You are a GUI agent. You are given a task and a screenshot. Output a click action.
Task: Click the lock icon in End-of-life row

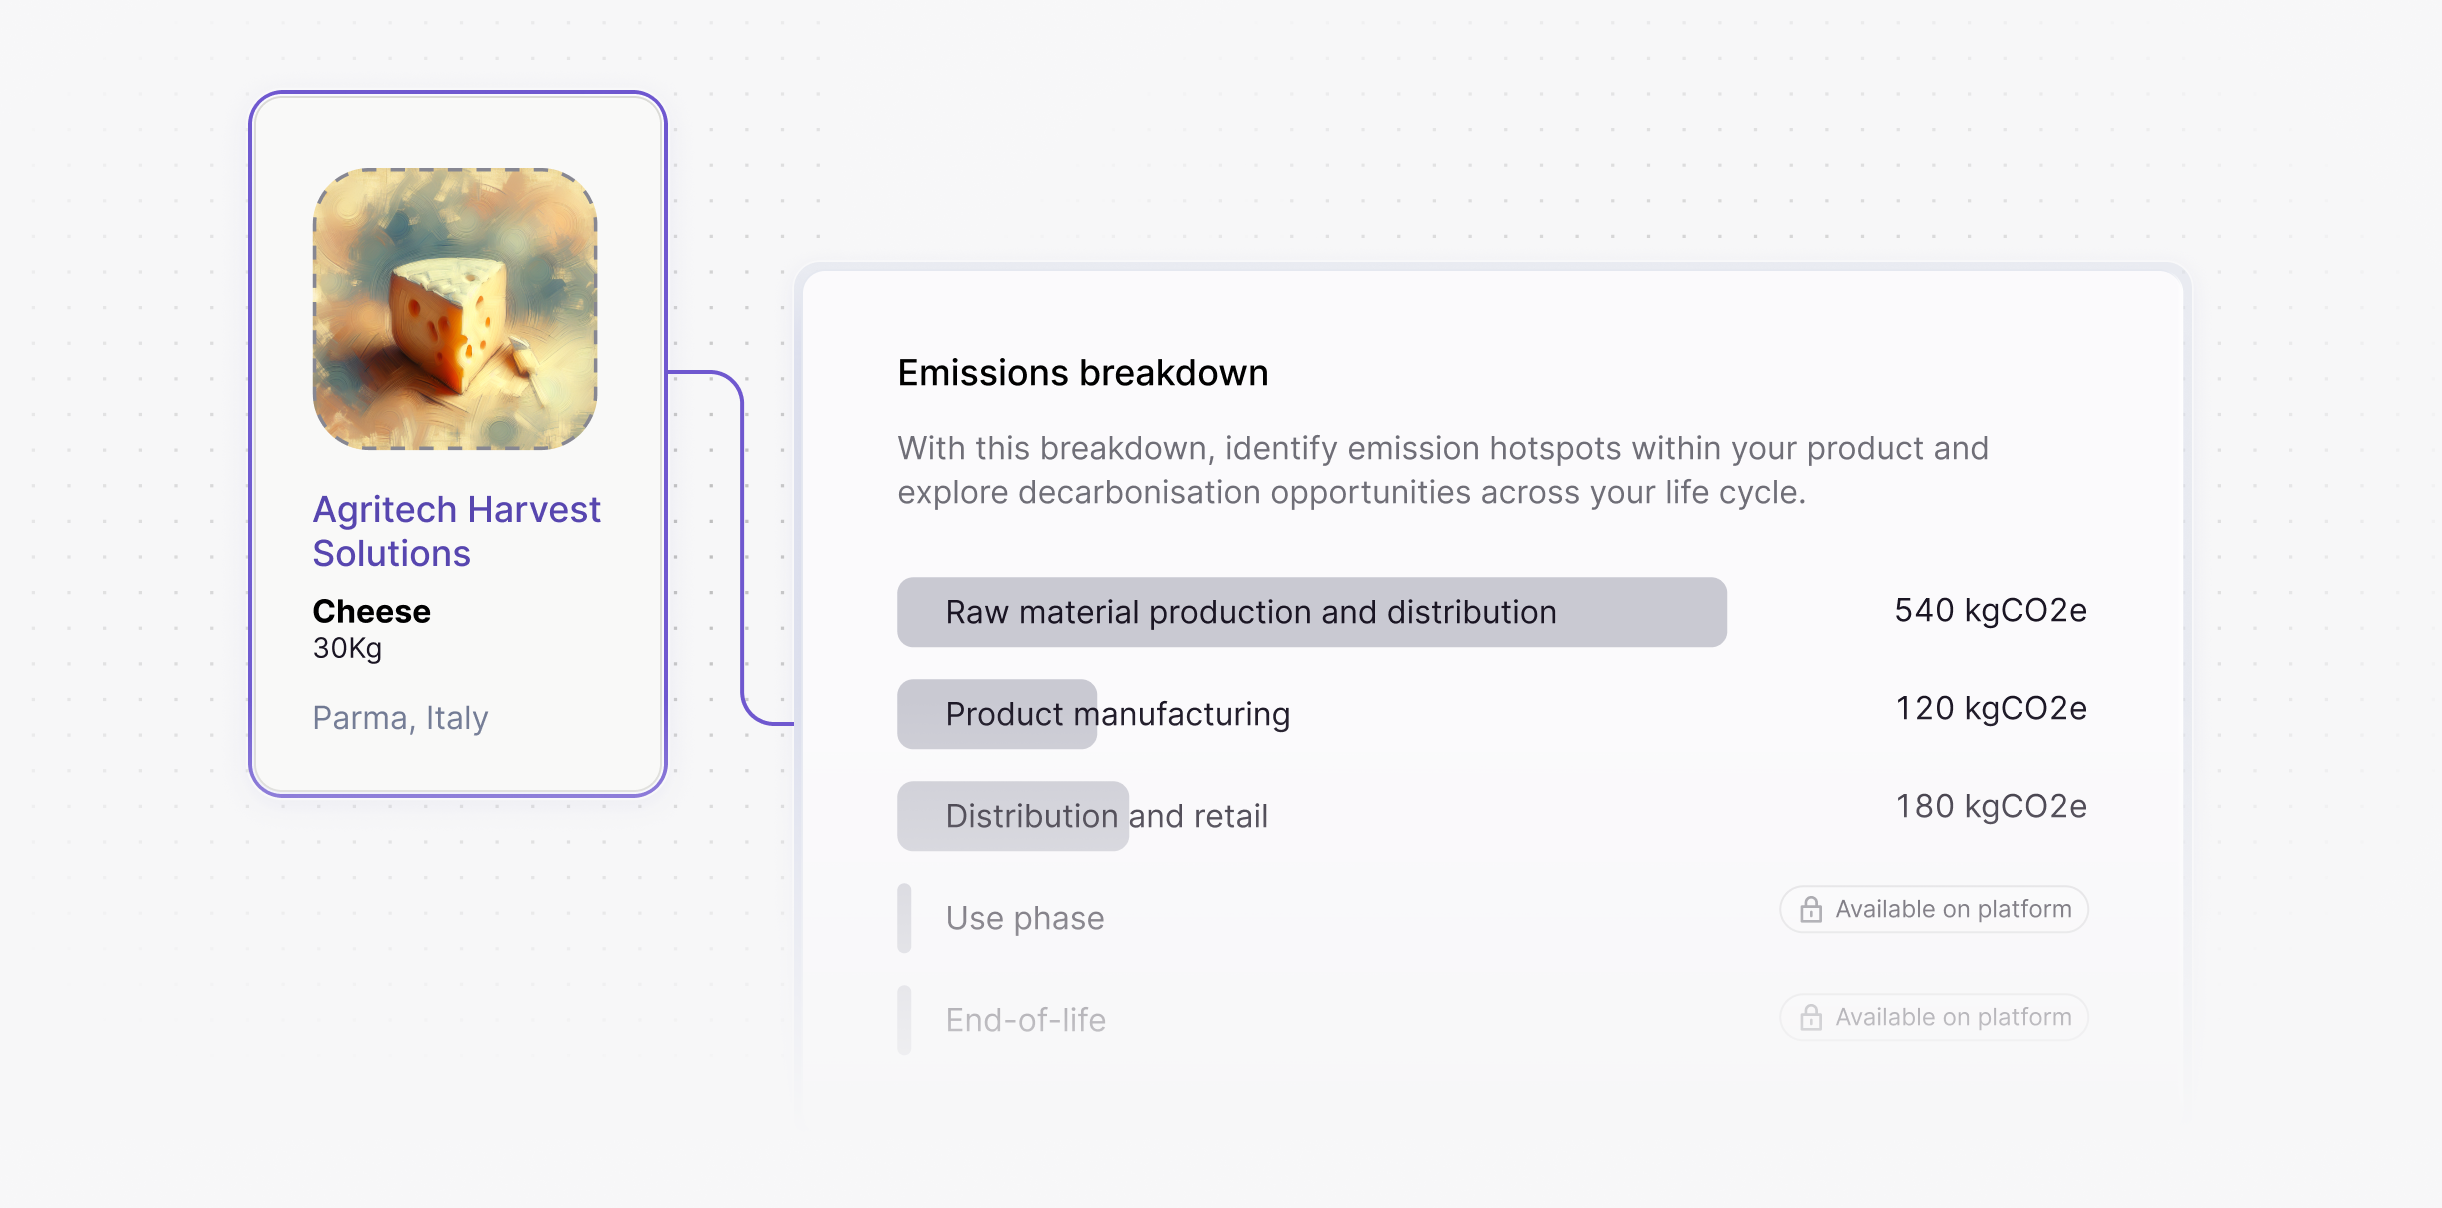pos(1810,1017)
